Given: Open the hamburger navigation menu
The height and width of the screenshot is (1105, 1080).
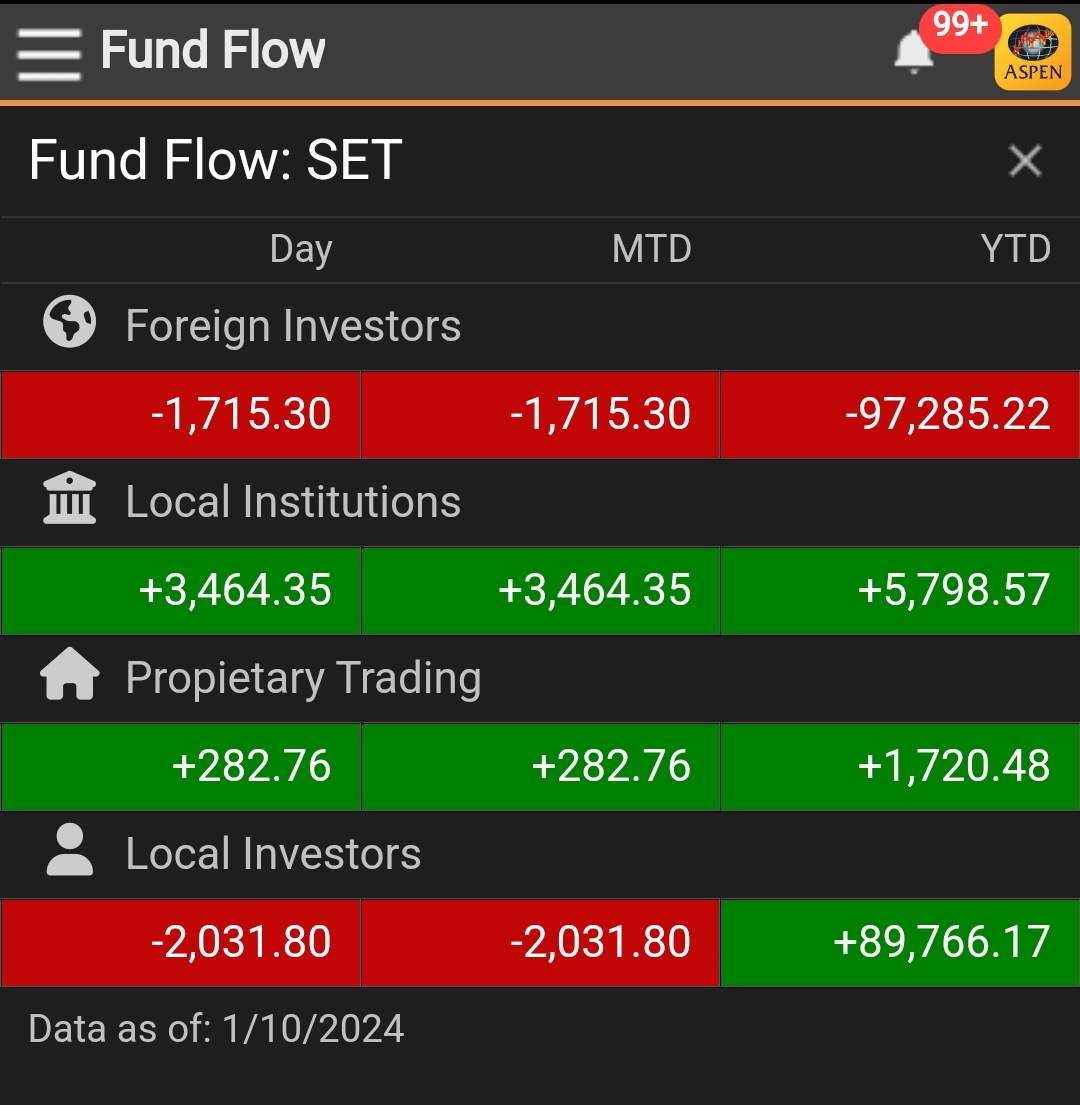Looking at the screenshot, I should pyautogui.click(x=49, y=54).
